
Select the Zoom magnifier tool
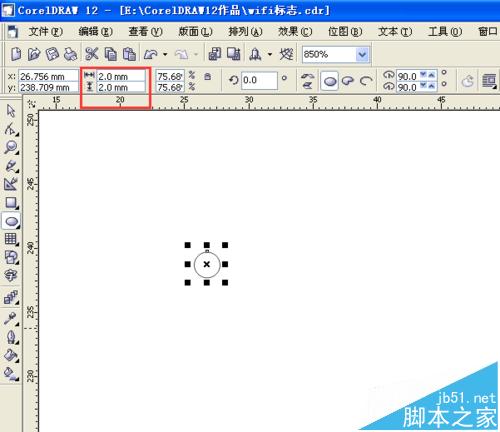pyautogui.click(x=11, y=147)
